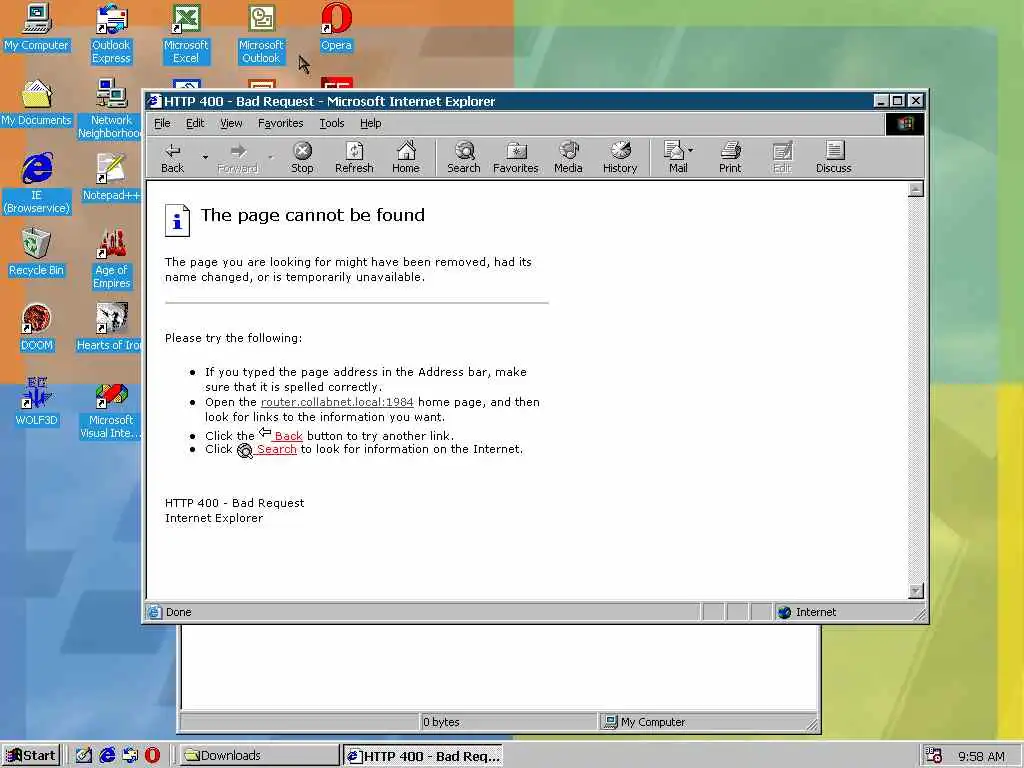Image resolution: width=1024 pixels, height=768 pixels.
Task: Click the Stop toolbar button
Action: pos(302,158)
